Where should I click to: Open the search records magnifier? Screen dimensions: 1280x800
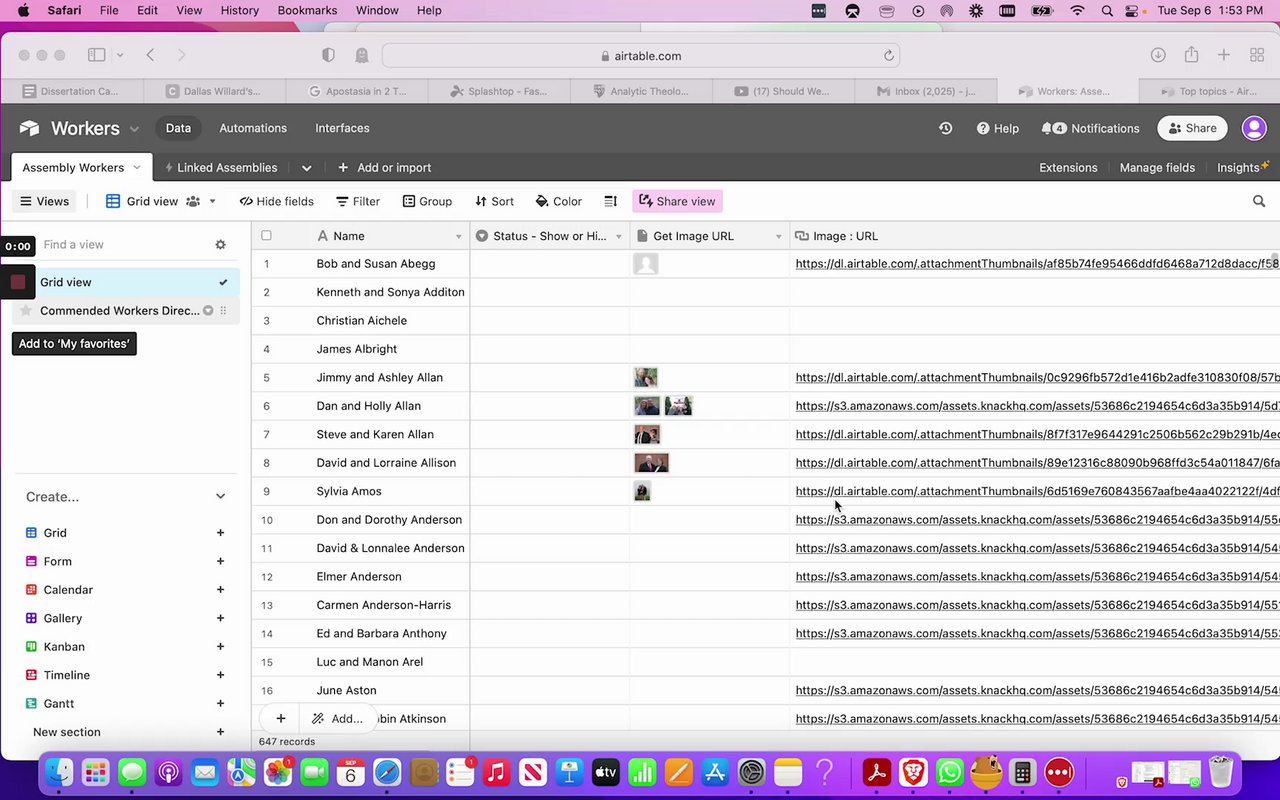(x=1259, y=201)
